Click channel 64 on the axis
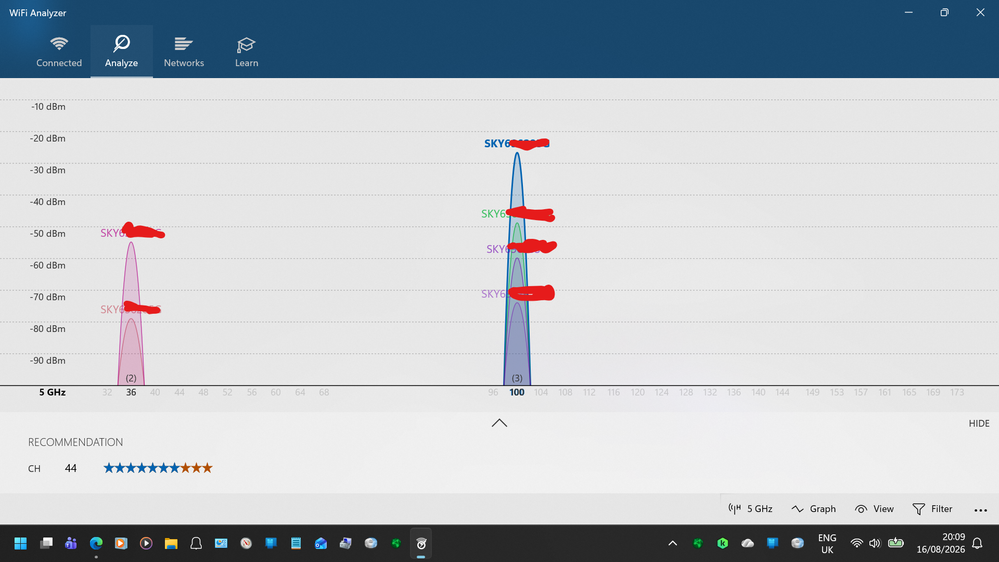 [299, 393]
